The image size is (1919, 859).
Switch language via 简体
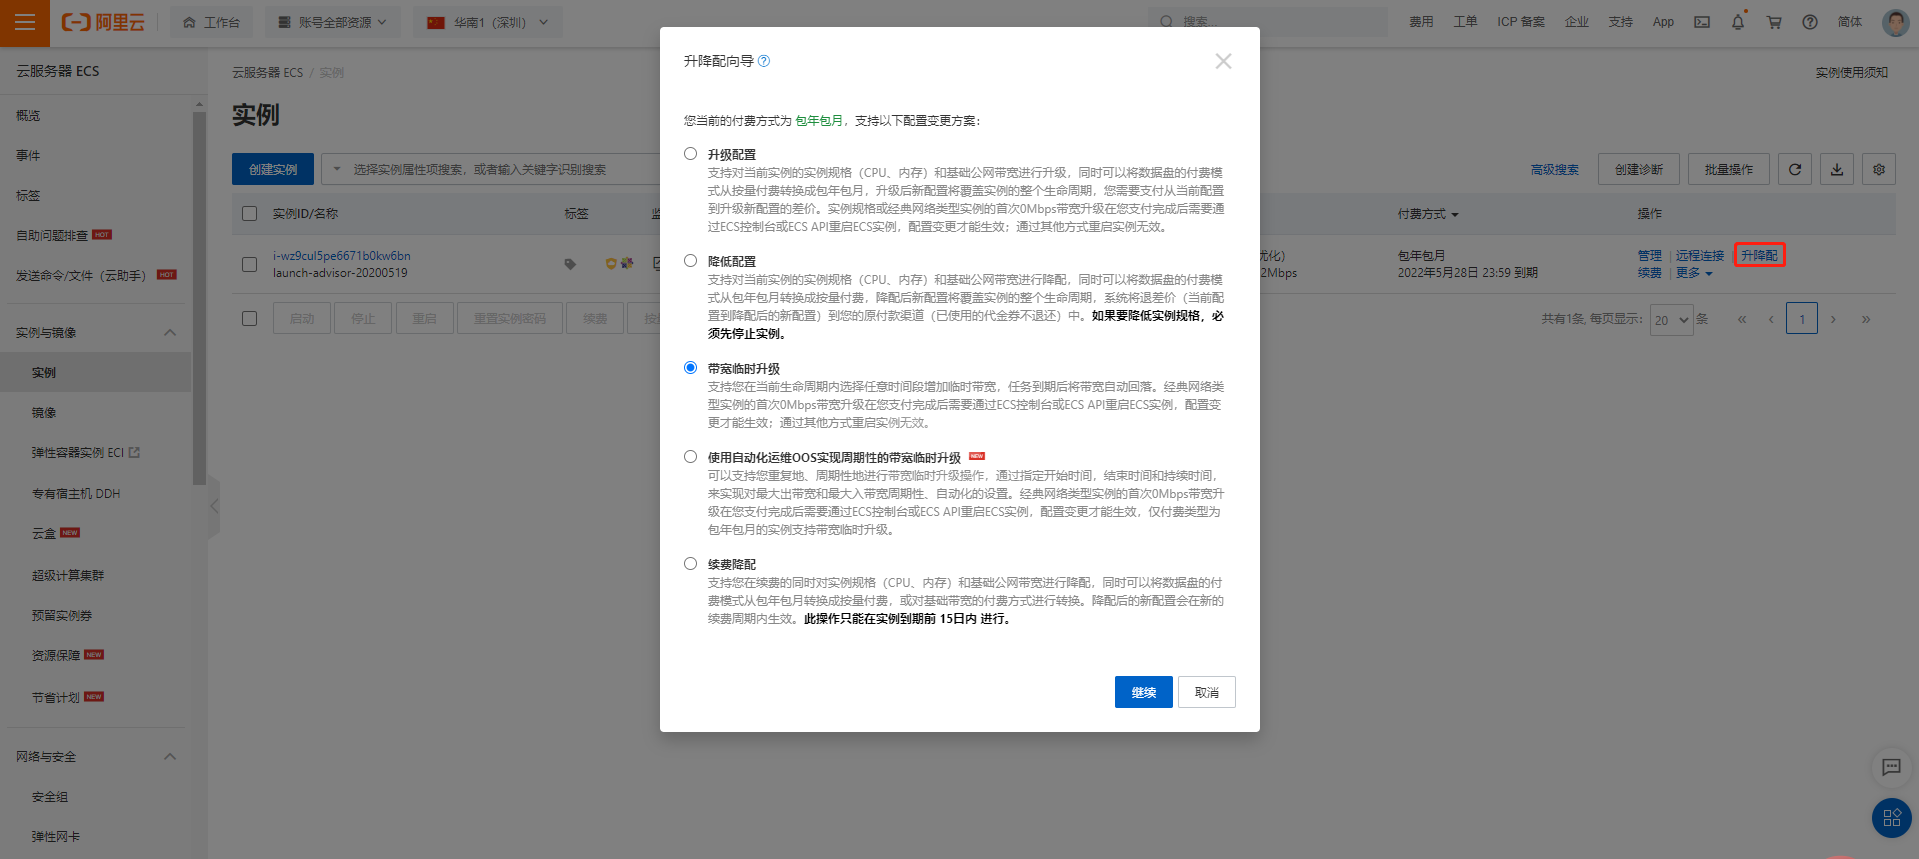pyautogui.click(x=1850, y=22)
